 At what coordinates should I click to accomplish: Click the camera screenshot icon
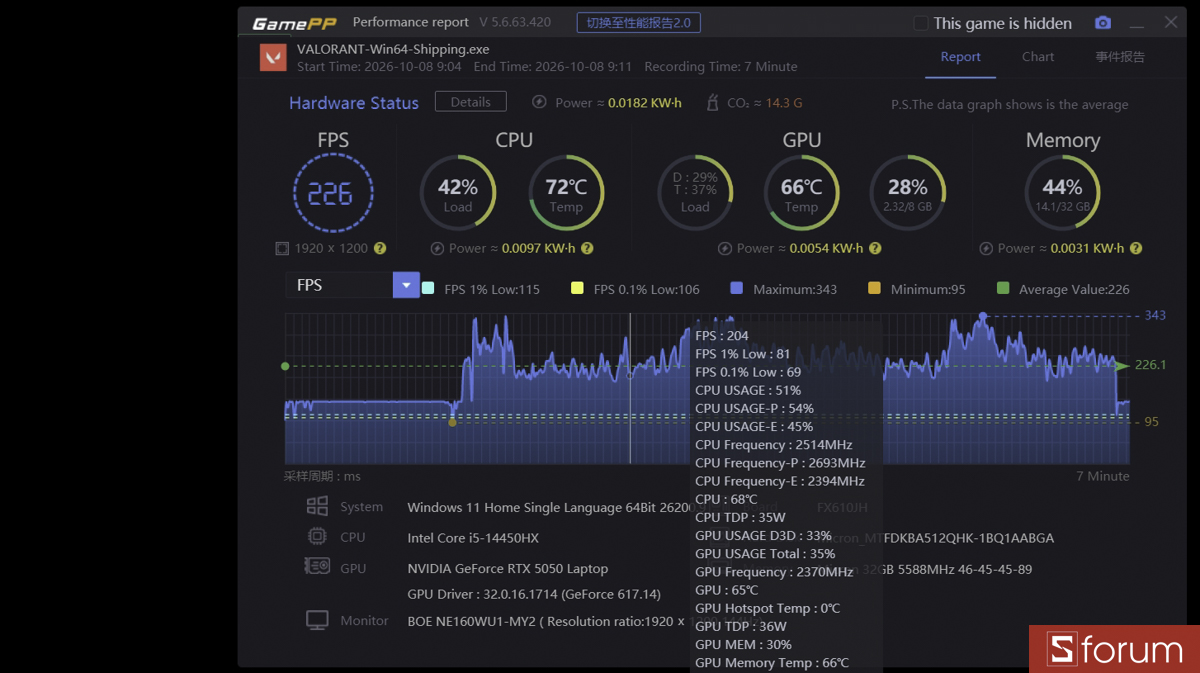click(x=1102, y=23)
